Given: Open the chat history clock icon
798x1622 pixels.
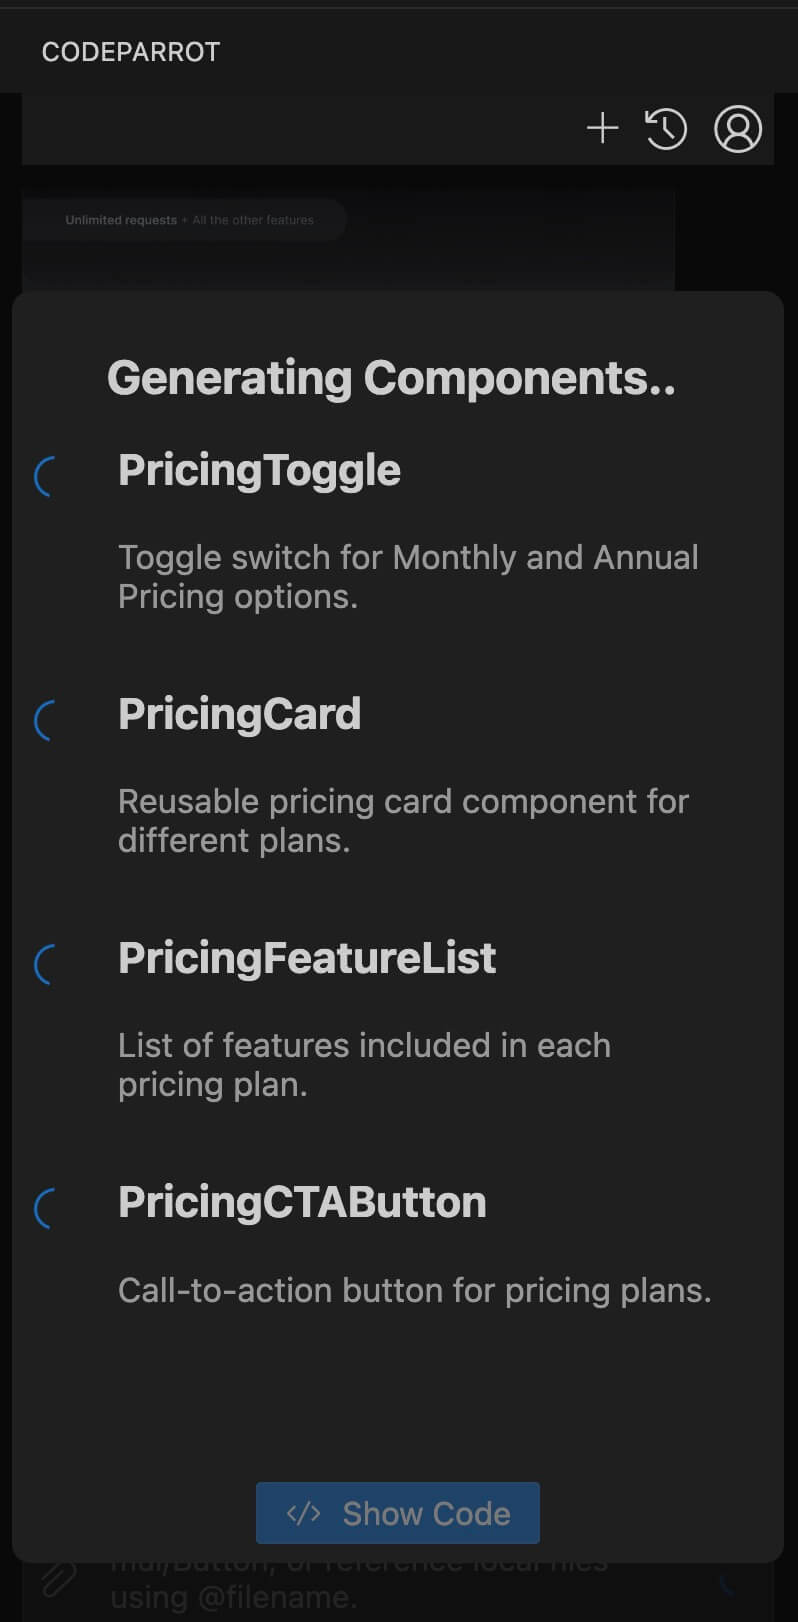Looking at the screenshot, I should pos(666,129).
